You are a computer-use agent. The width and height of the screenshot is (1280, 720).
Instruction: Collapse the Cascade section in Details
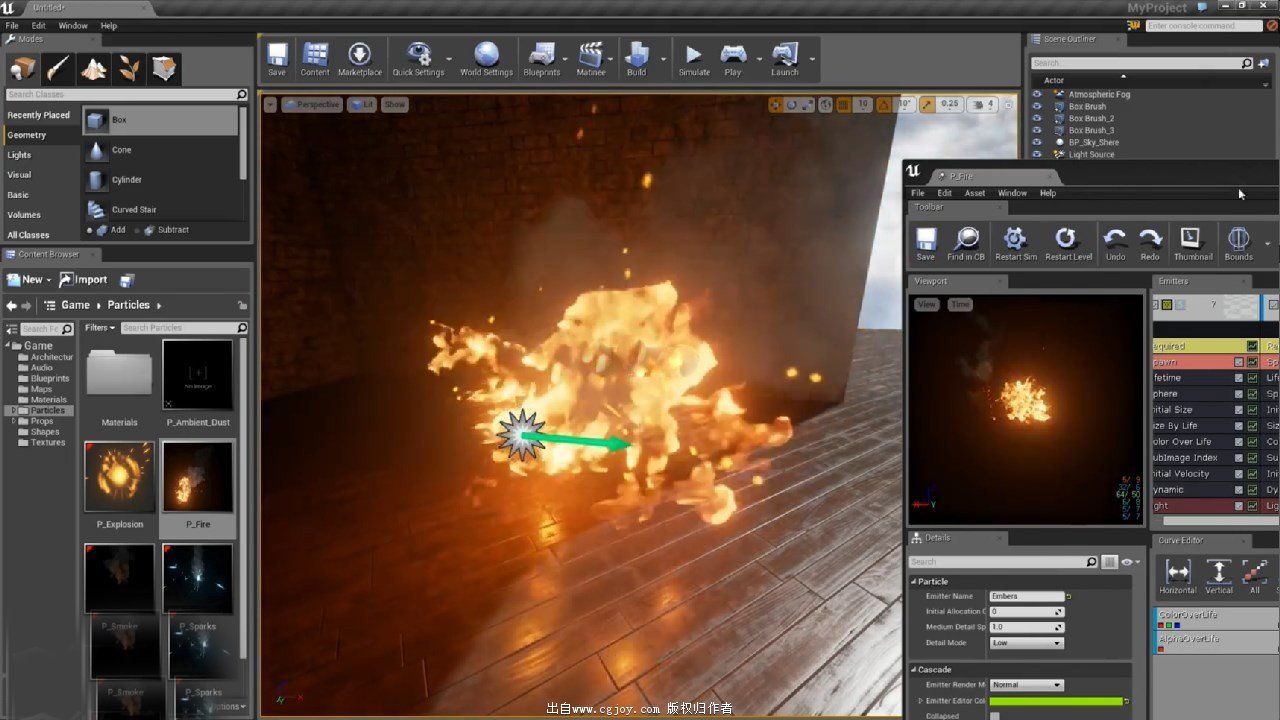914,669
